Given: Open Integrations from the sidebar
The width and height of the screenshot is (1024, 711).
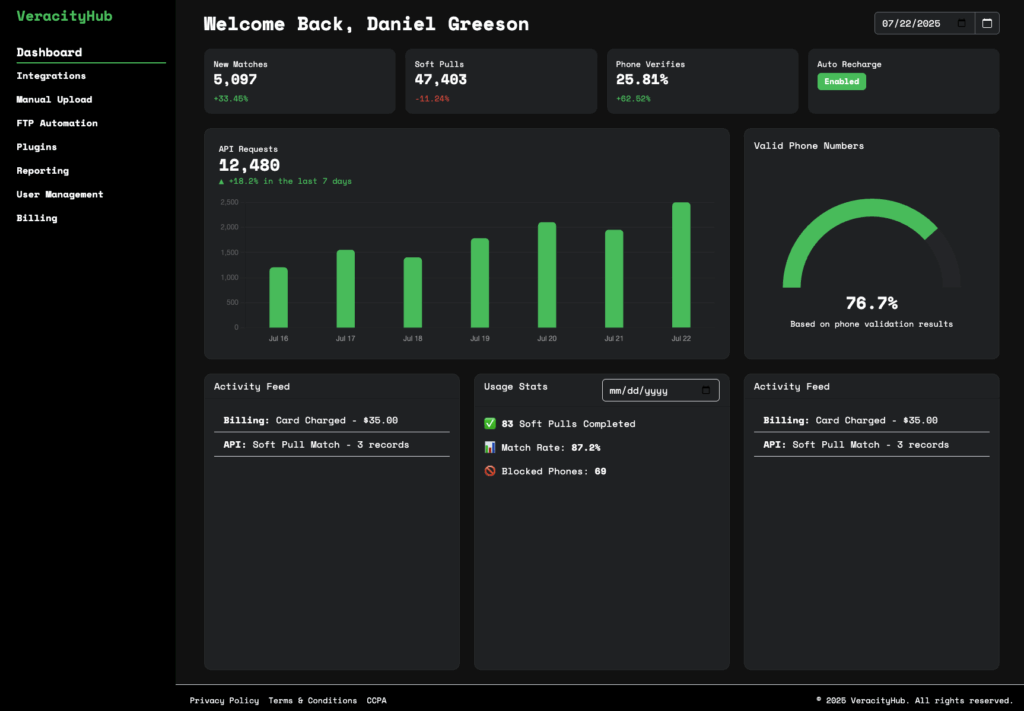Looking at the screenshot, I should [x=51, y=76].
